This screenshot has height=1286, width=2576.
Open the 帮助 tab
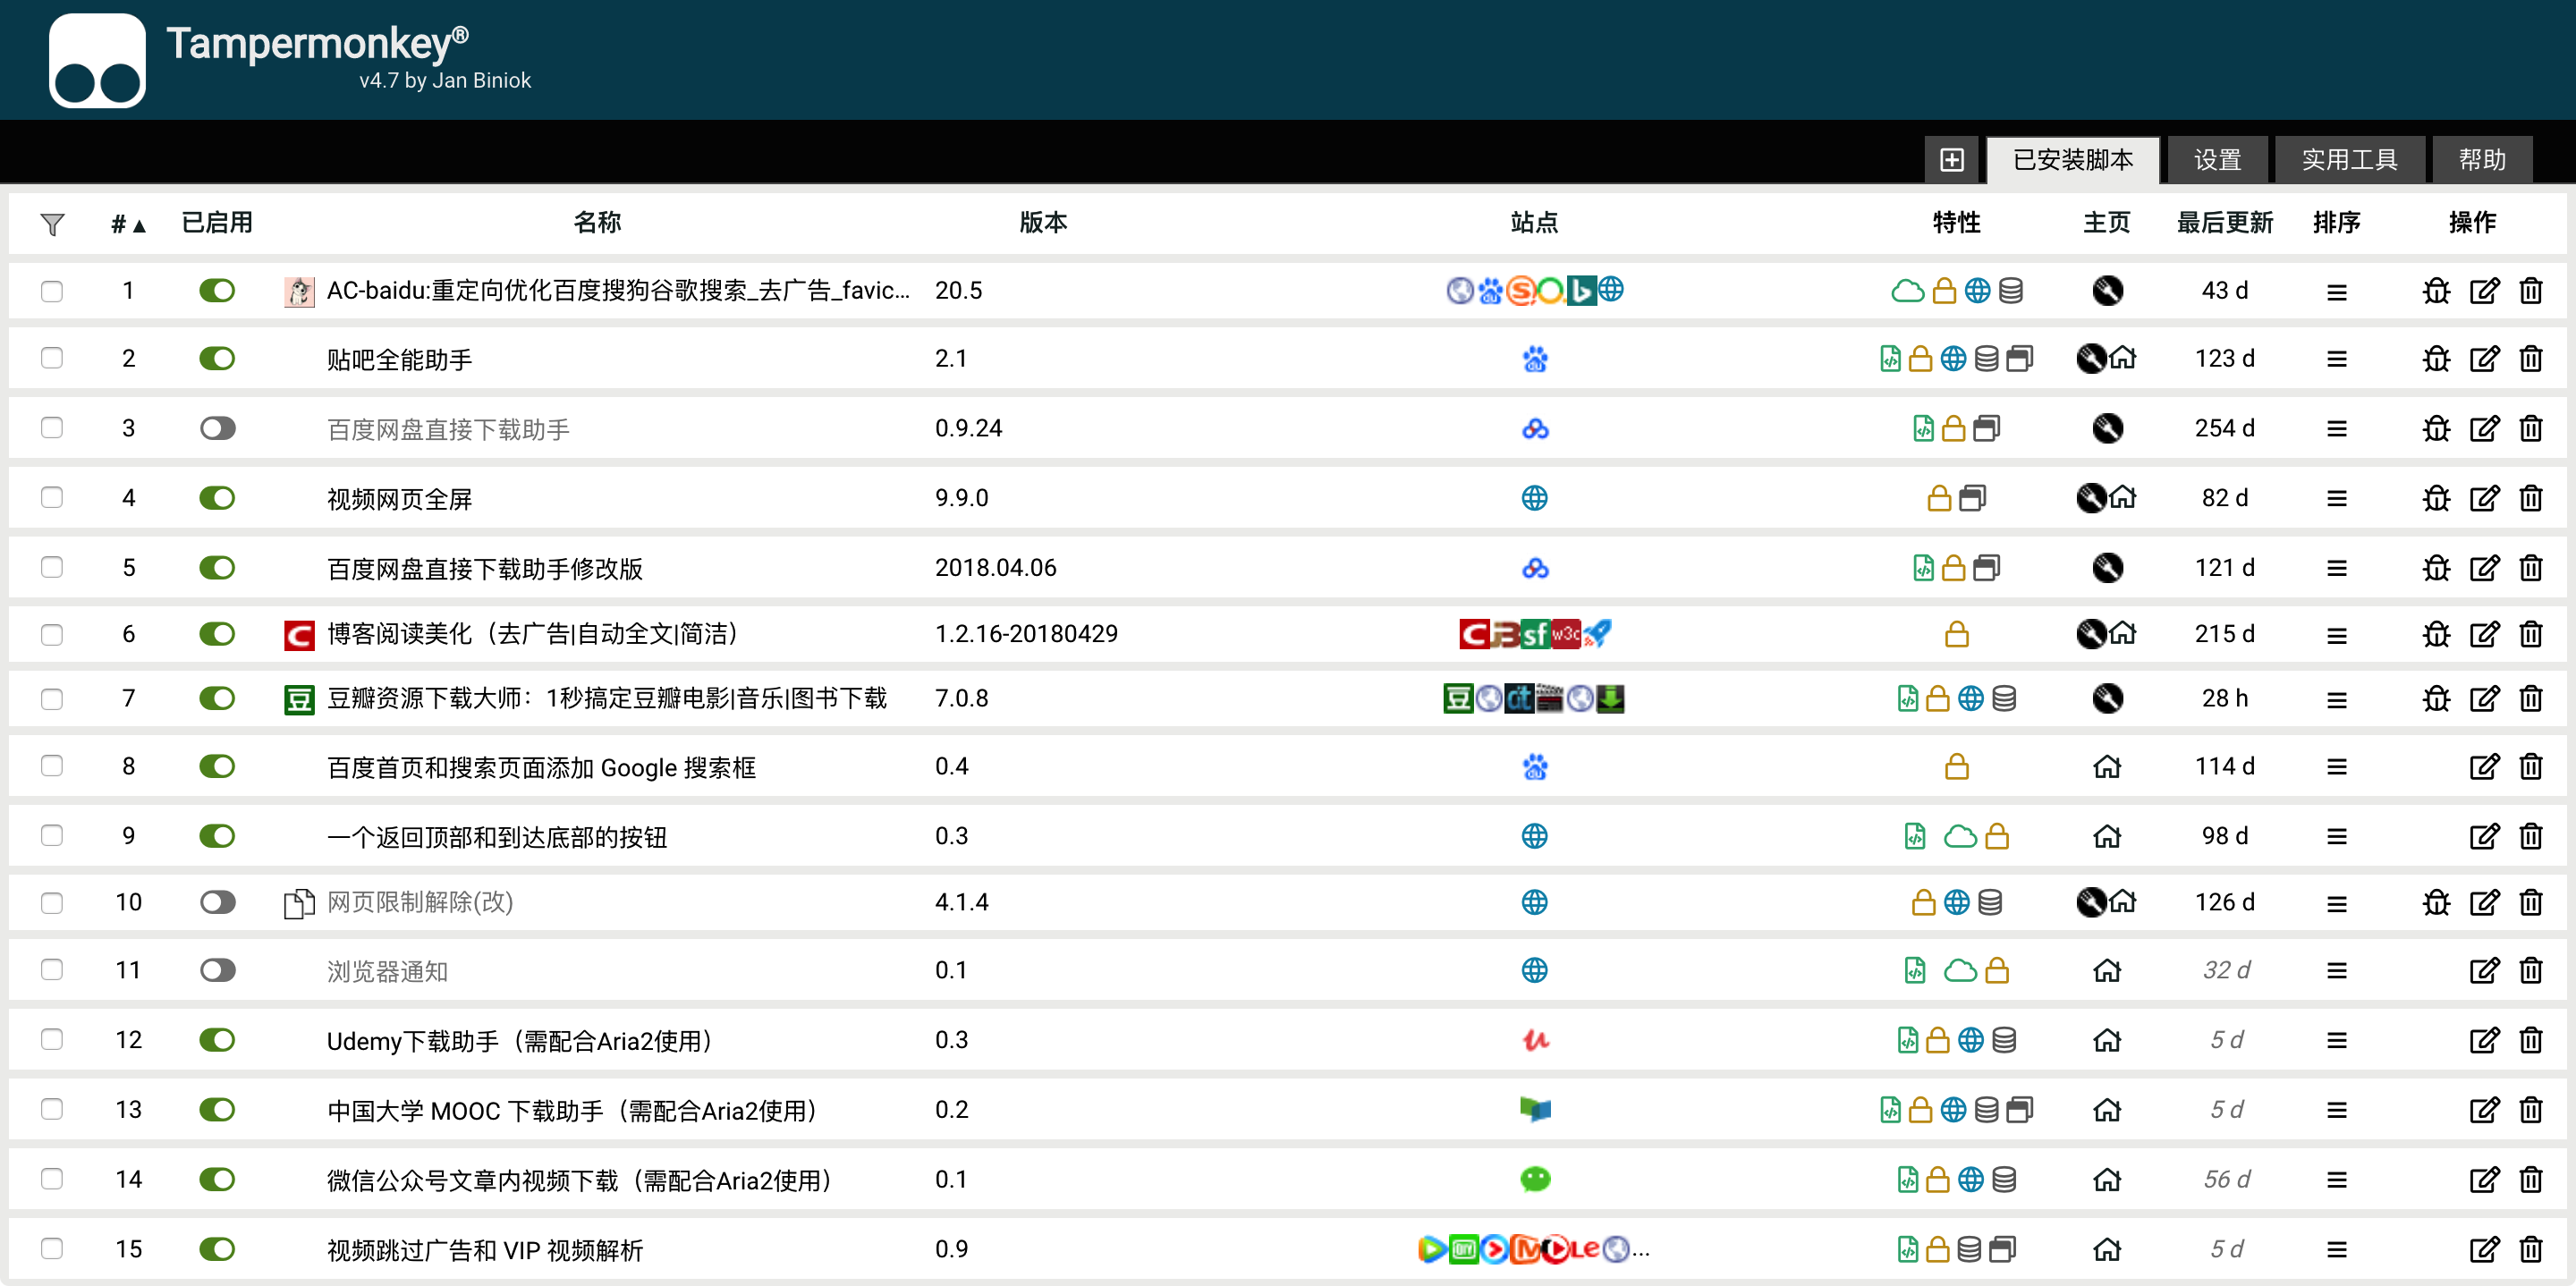(2482, 160)
